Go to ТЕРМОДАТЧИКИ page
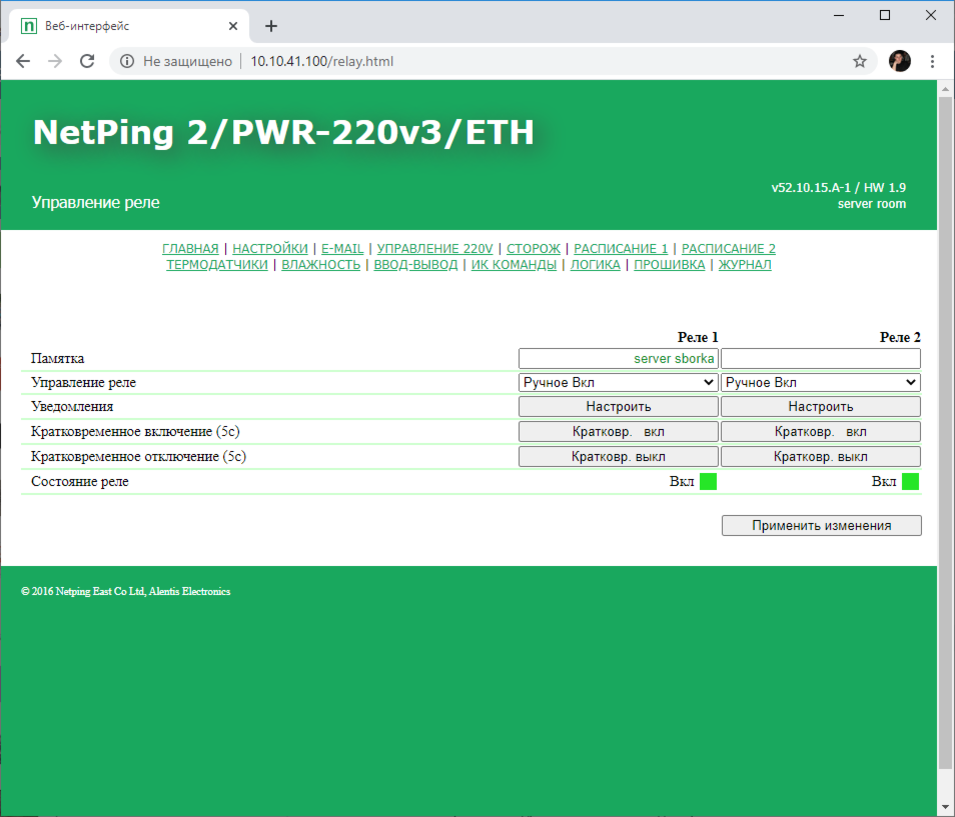The width and height of the screenshot is (955, 817). pos(217,264)
